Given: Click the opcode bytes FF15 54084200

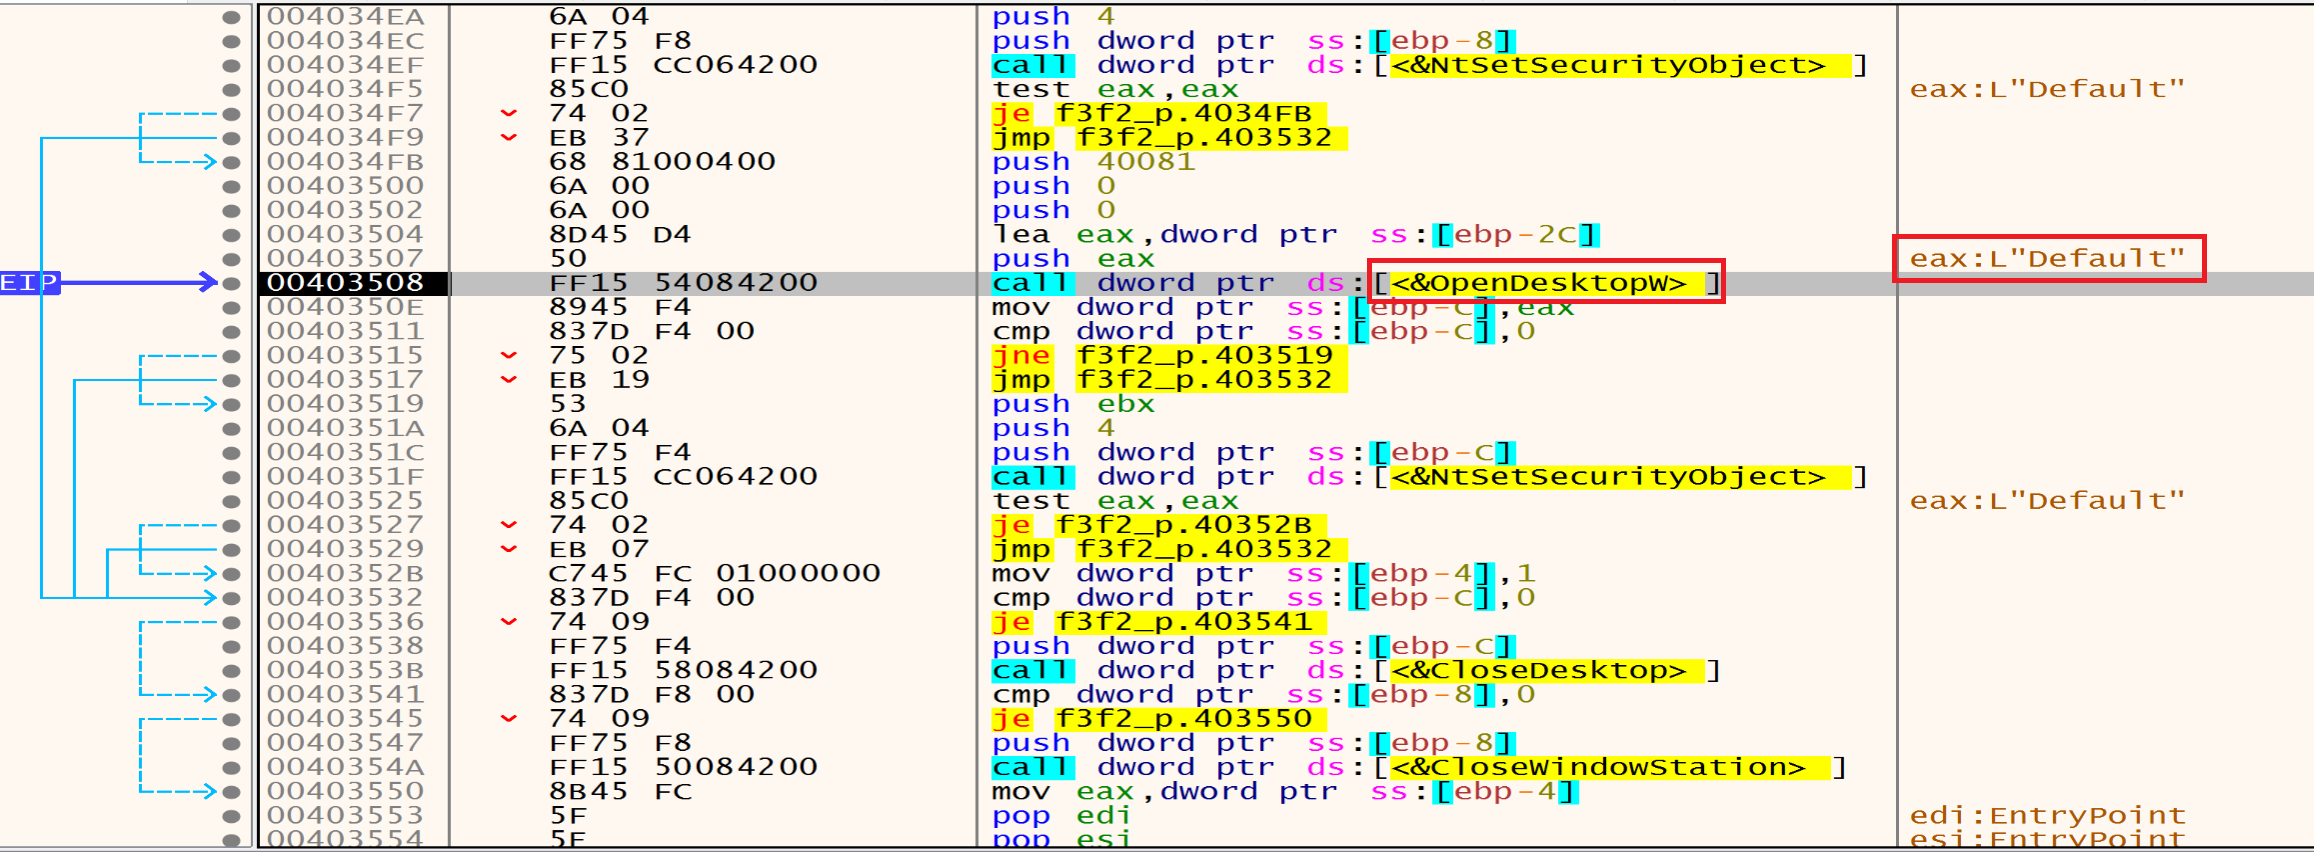Looking at the screenshot, I should (x=683, y=283).
